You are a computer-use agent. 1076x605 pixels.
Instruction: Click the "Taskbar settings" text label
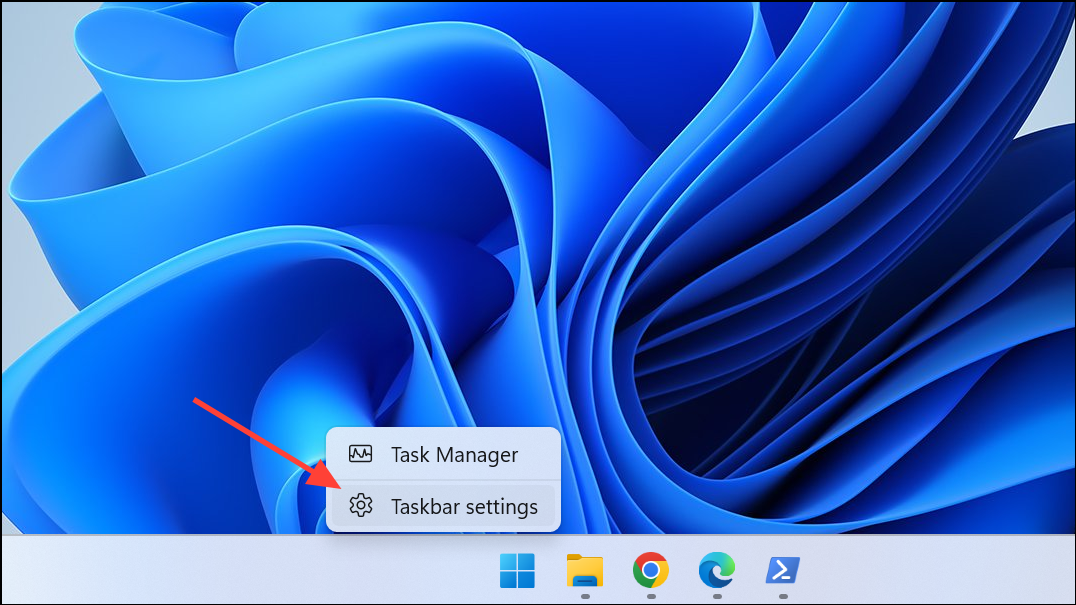pos(462,506)
